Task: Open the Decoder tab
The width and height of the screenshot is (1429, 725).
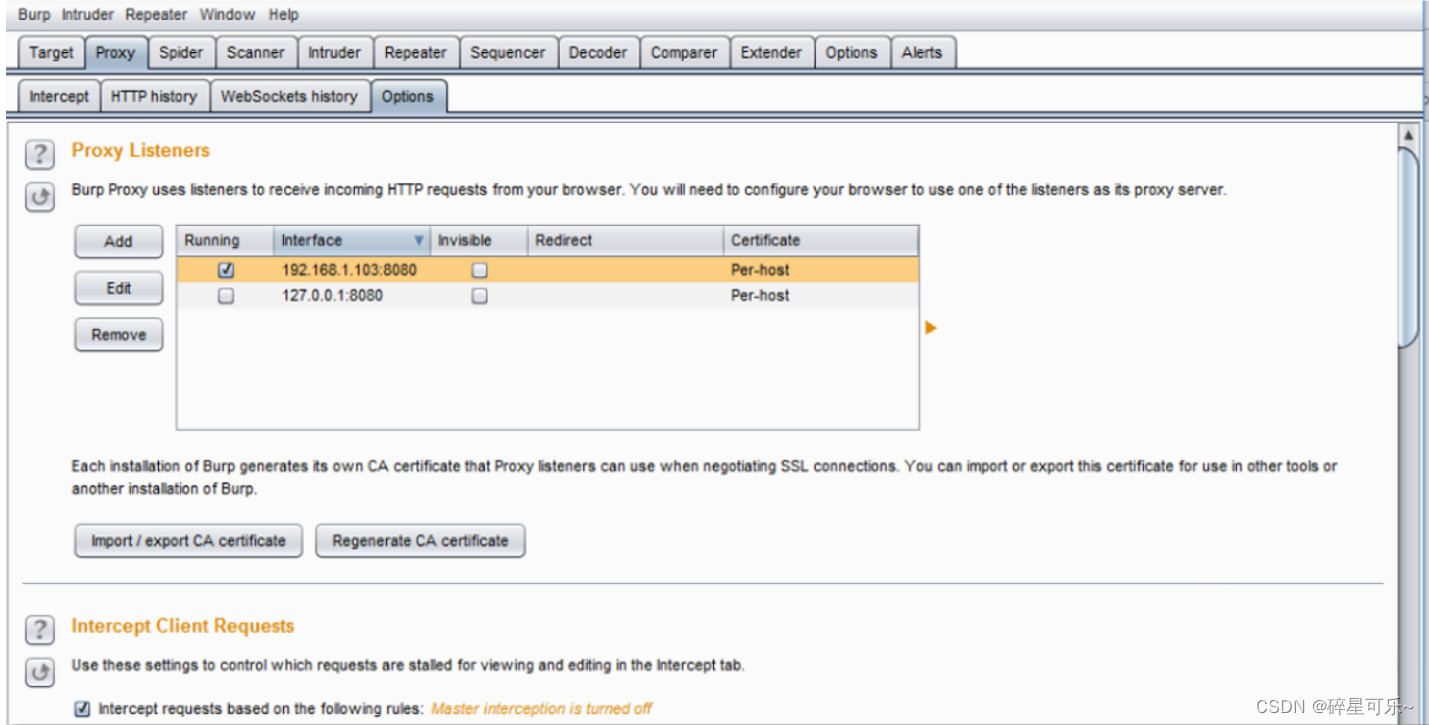Action: click(x=598, y=53)
